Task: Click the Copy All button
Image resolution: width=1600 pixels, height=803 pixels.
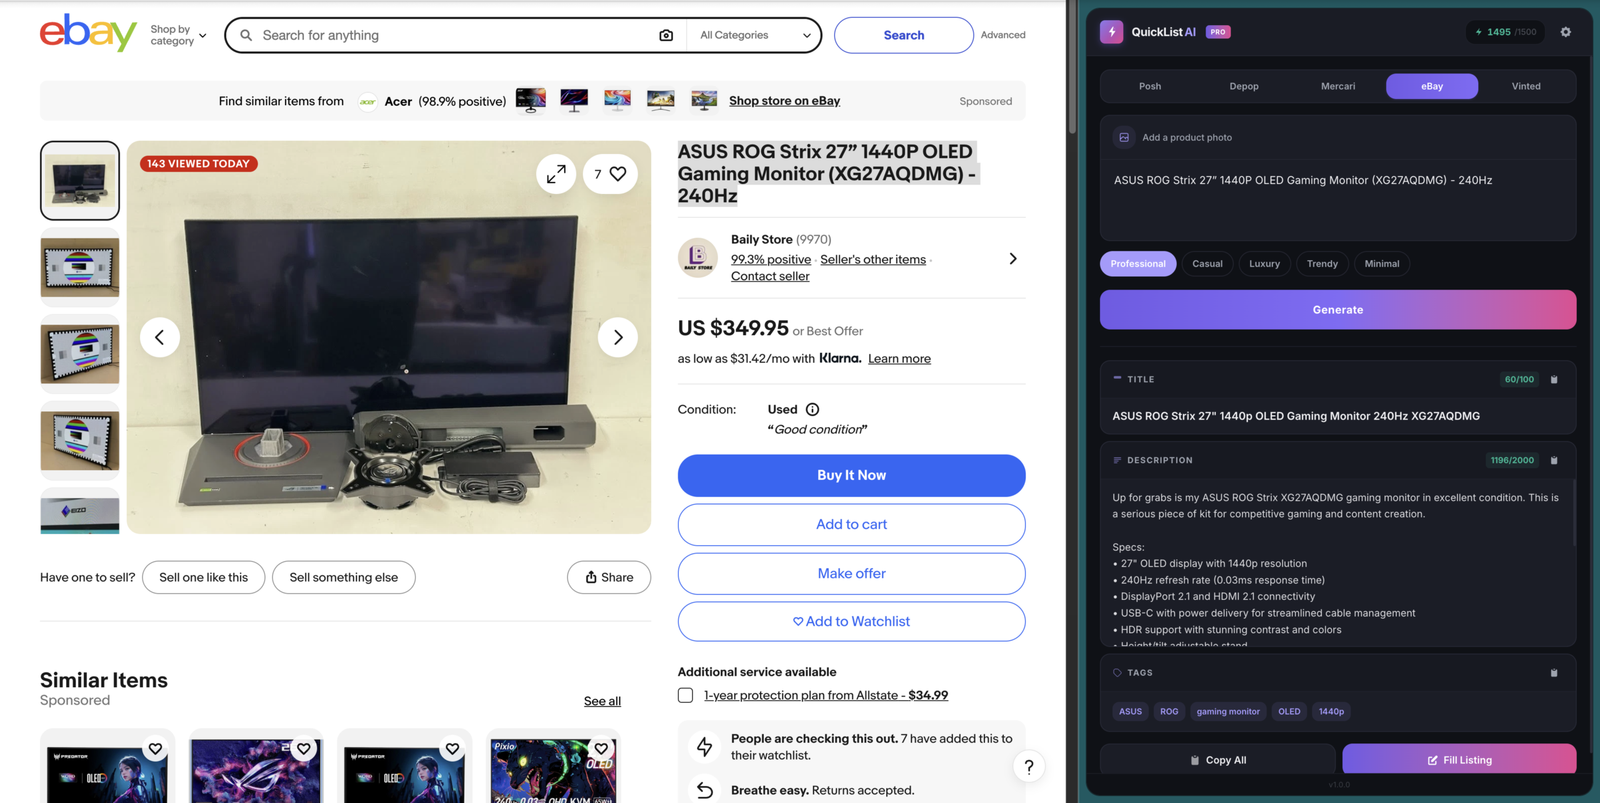Action: (x=1218, y=760)
